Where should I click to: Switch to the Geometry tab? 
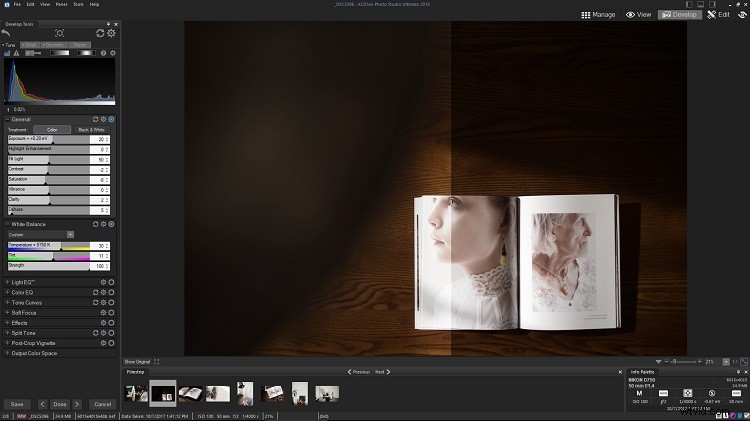pyautogui.click(x=54, y=44)
